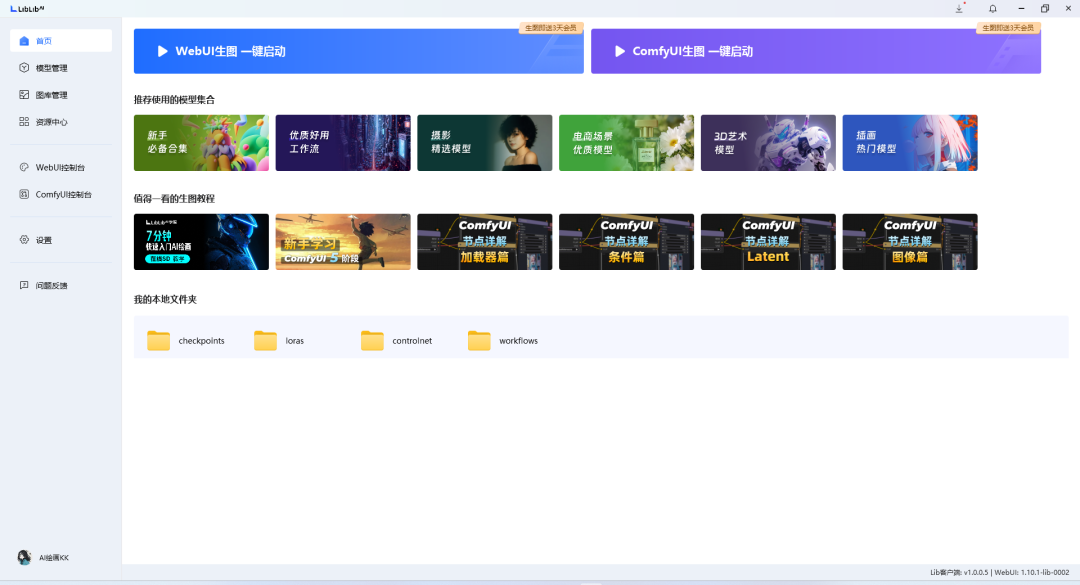Click the home icon in sidebar
This screenshot has height=585, width=1080.
click(24, 41)
